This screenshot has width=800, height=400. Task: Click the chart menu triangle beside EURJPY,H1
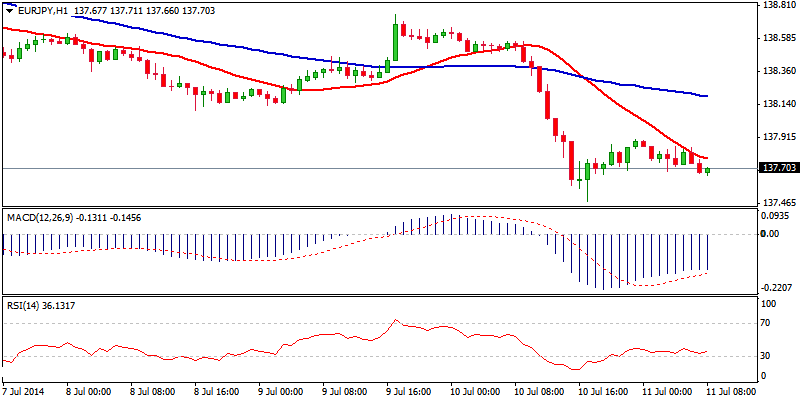click(x=9, y=11)
